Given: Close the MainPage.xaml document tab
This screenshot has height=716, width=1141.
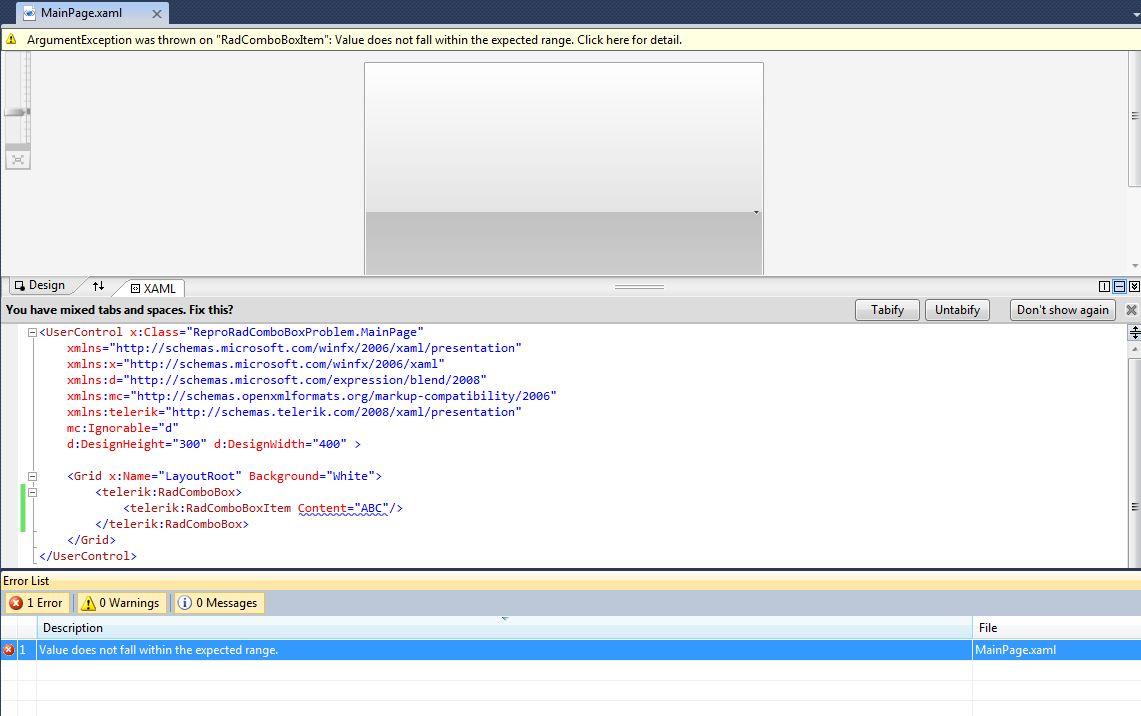Looking at the screenshot, I should [156, 14].
